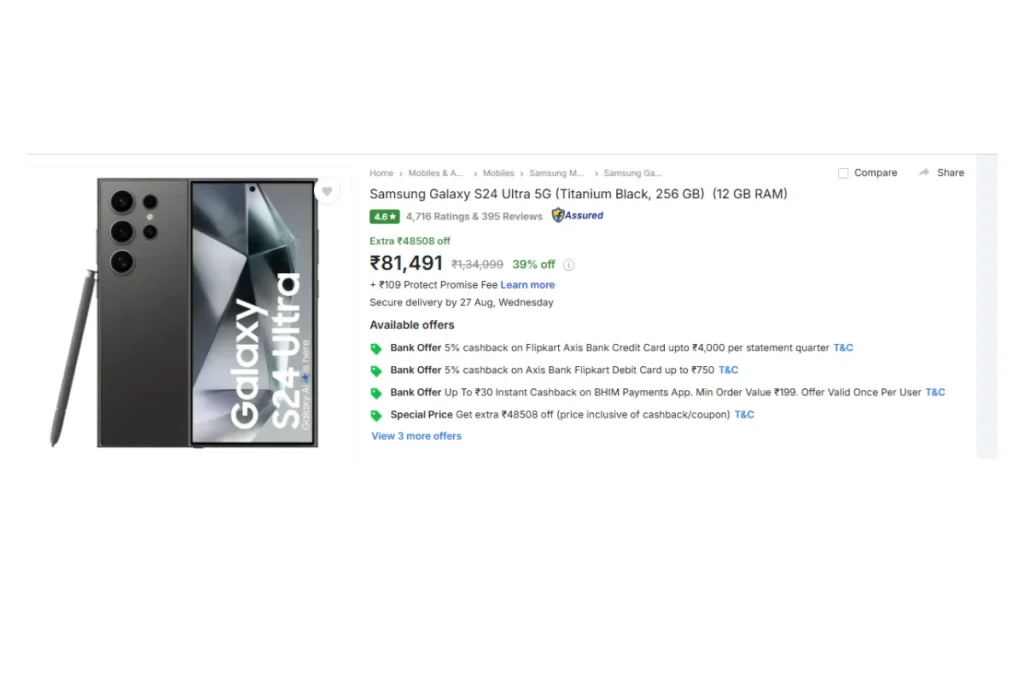This screenshot has height=683, width=1024.
Task: Open T&C for BHIM Payments offer
Action: [x=935, y=392]
